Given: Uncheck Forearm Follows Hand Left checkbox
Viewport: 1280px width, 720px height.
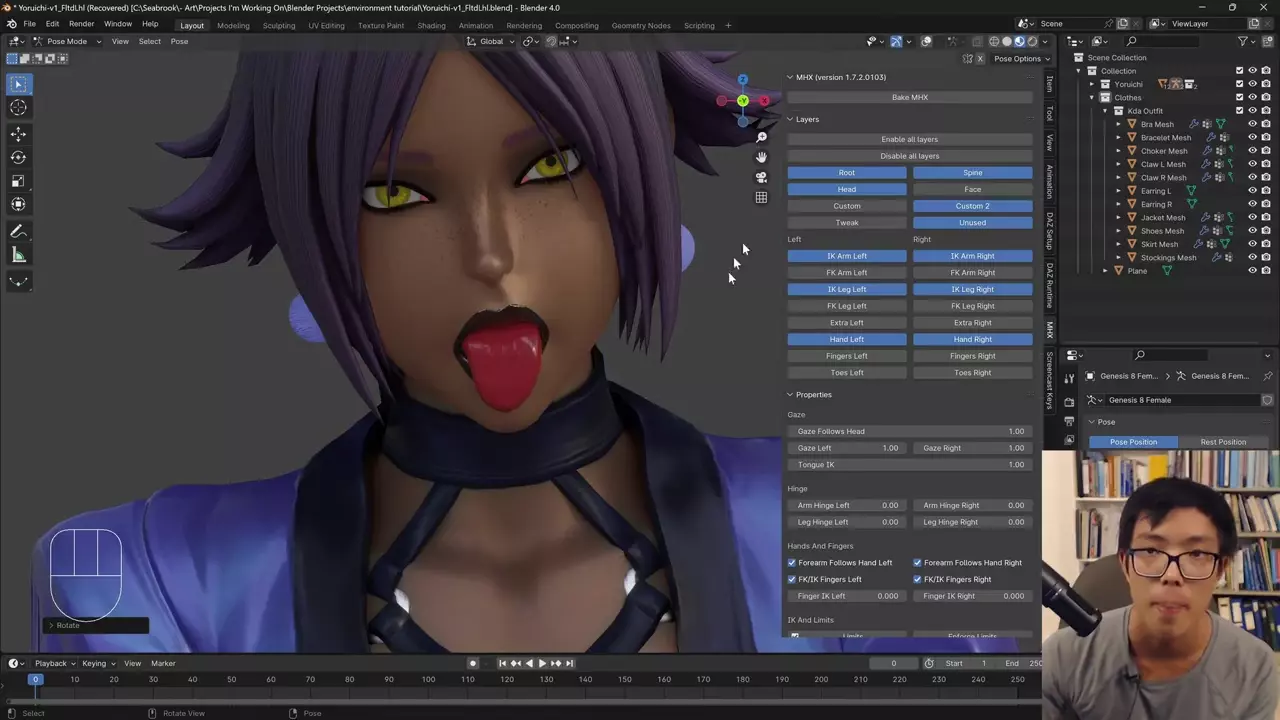Looking at the screenshot, I should pos(792,563).
